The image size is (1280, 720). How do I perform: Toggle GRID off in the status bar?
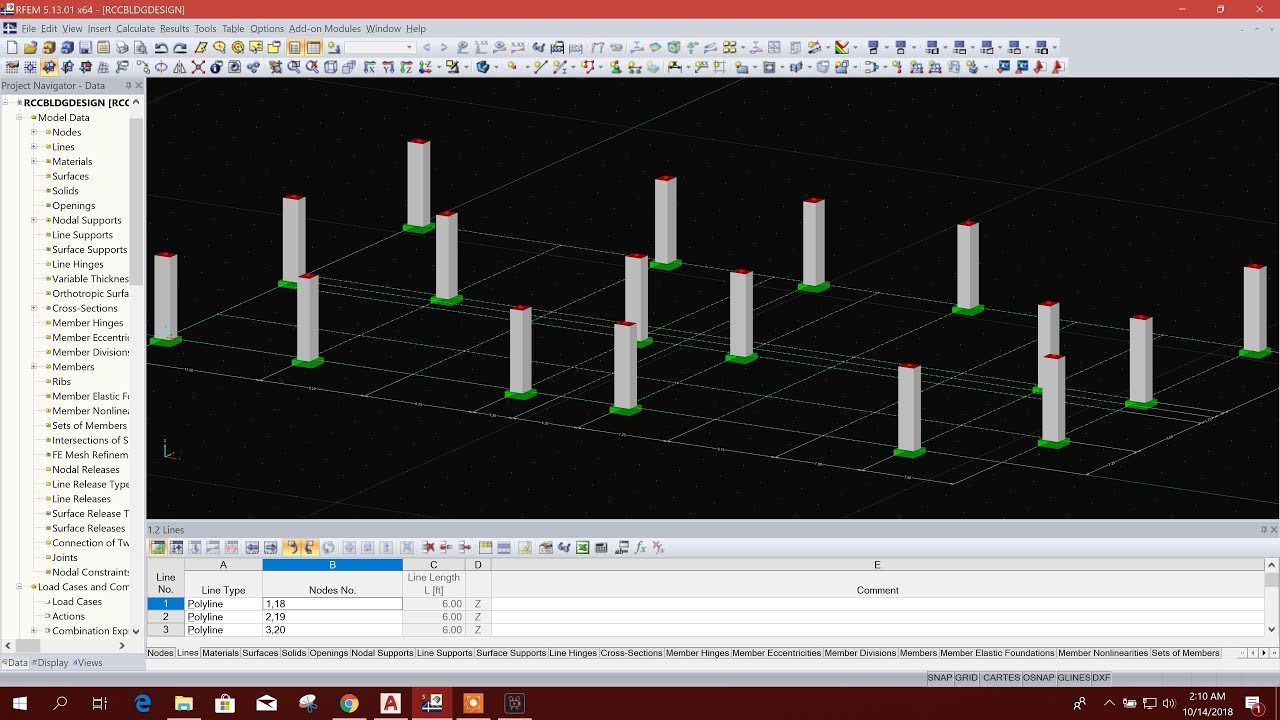(963, 677)
